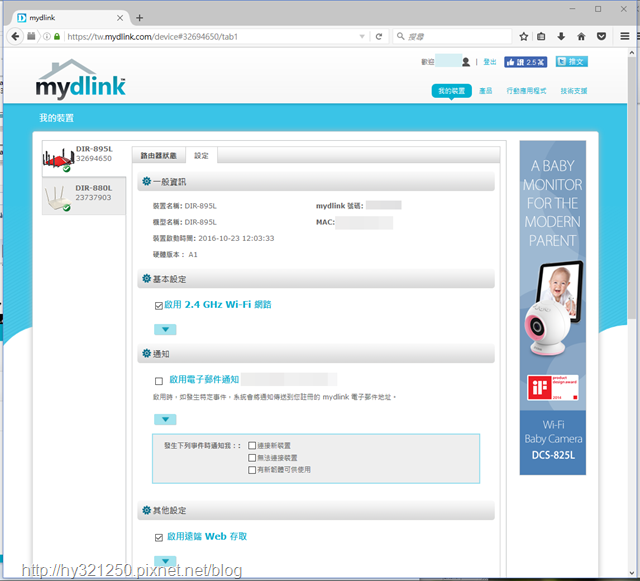Click the bookmark star icon

coord(524,37)
